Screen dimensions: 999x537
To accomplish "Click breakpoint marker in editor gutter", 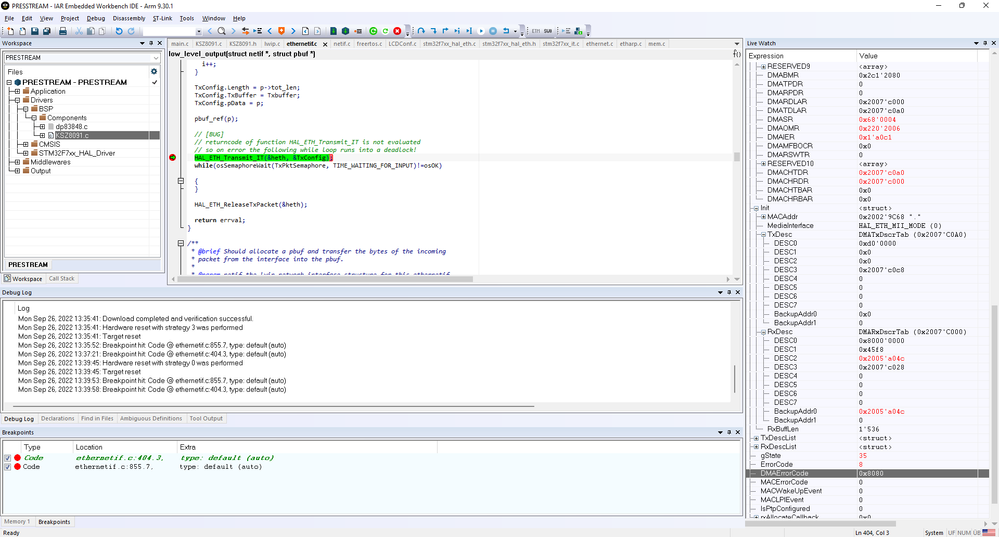I will click(172, 157).
